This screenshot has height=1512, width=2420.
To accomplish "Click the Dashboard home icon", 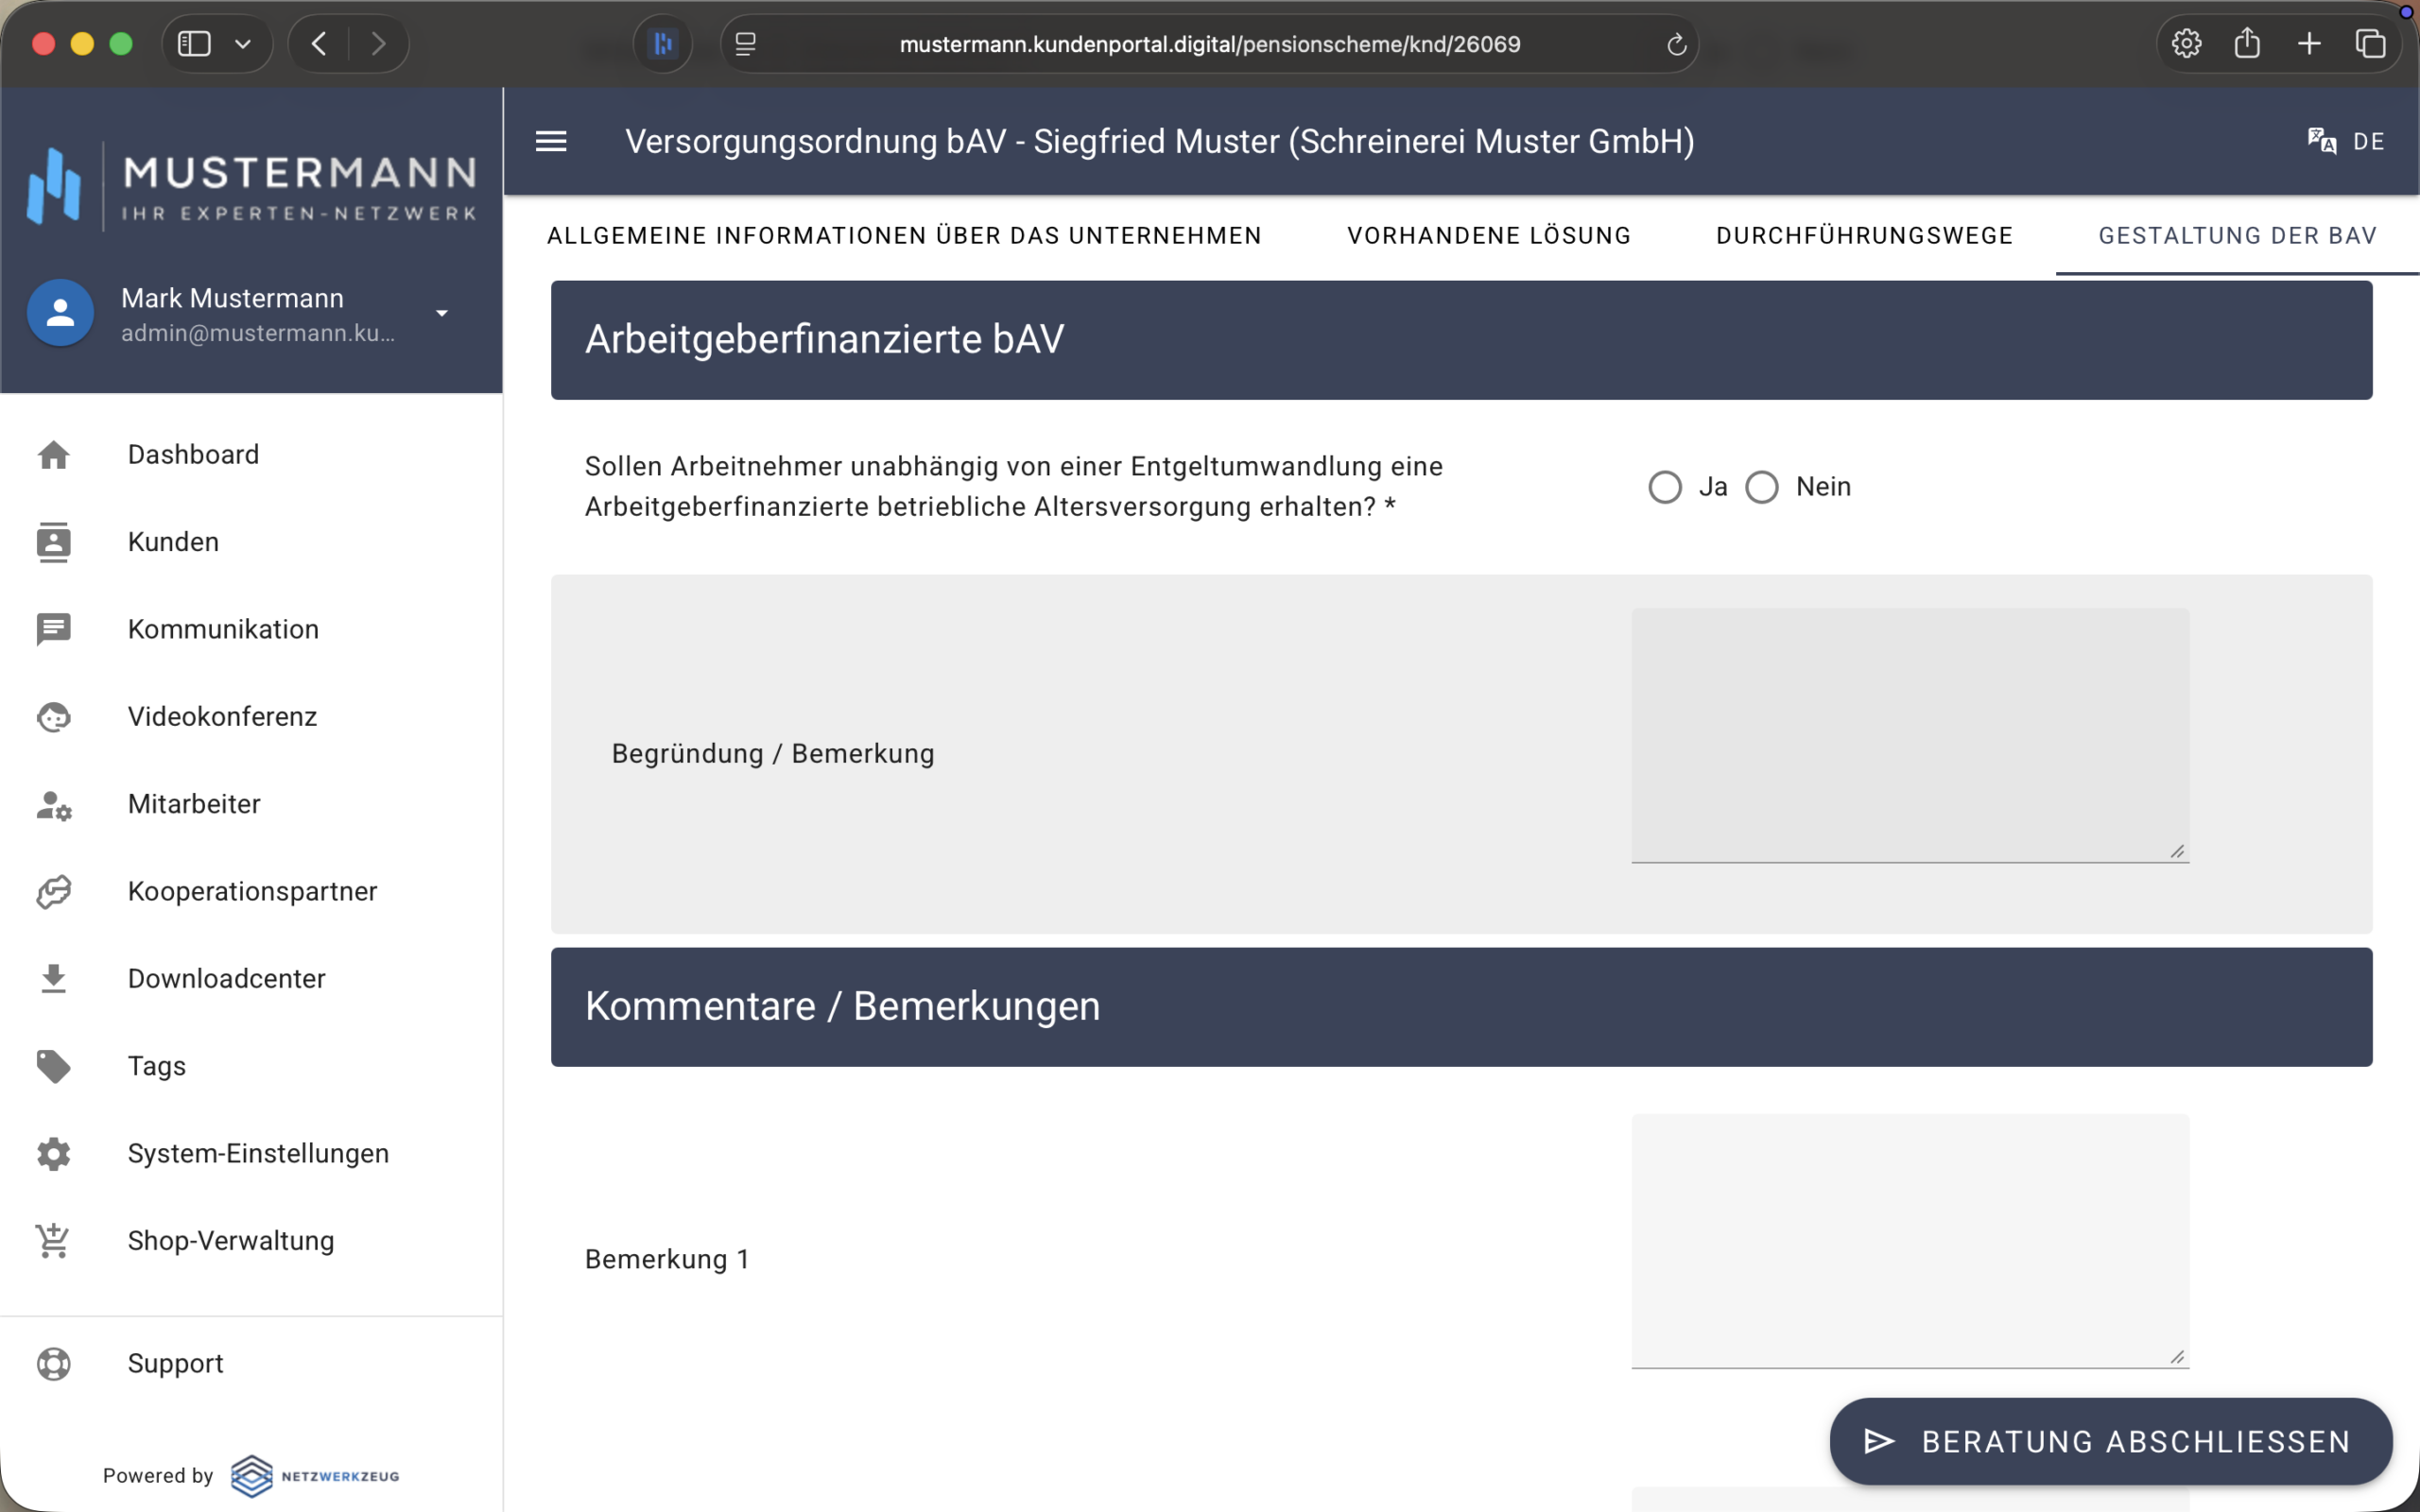I will (x=53, y=455).
